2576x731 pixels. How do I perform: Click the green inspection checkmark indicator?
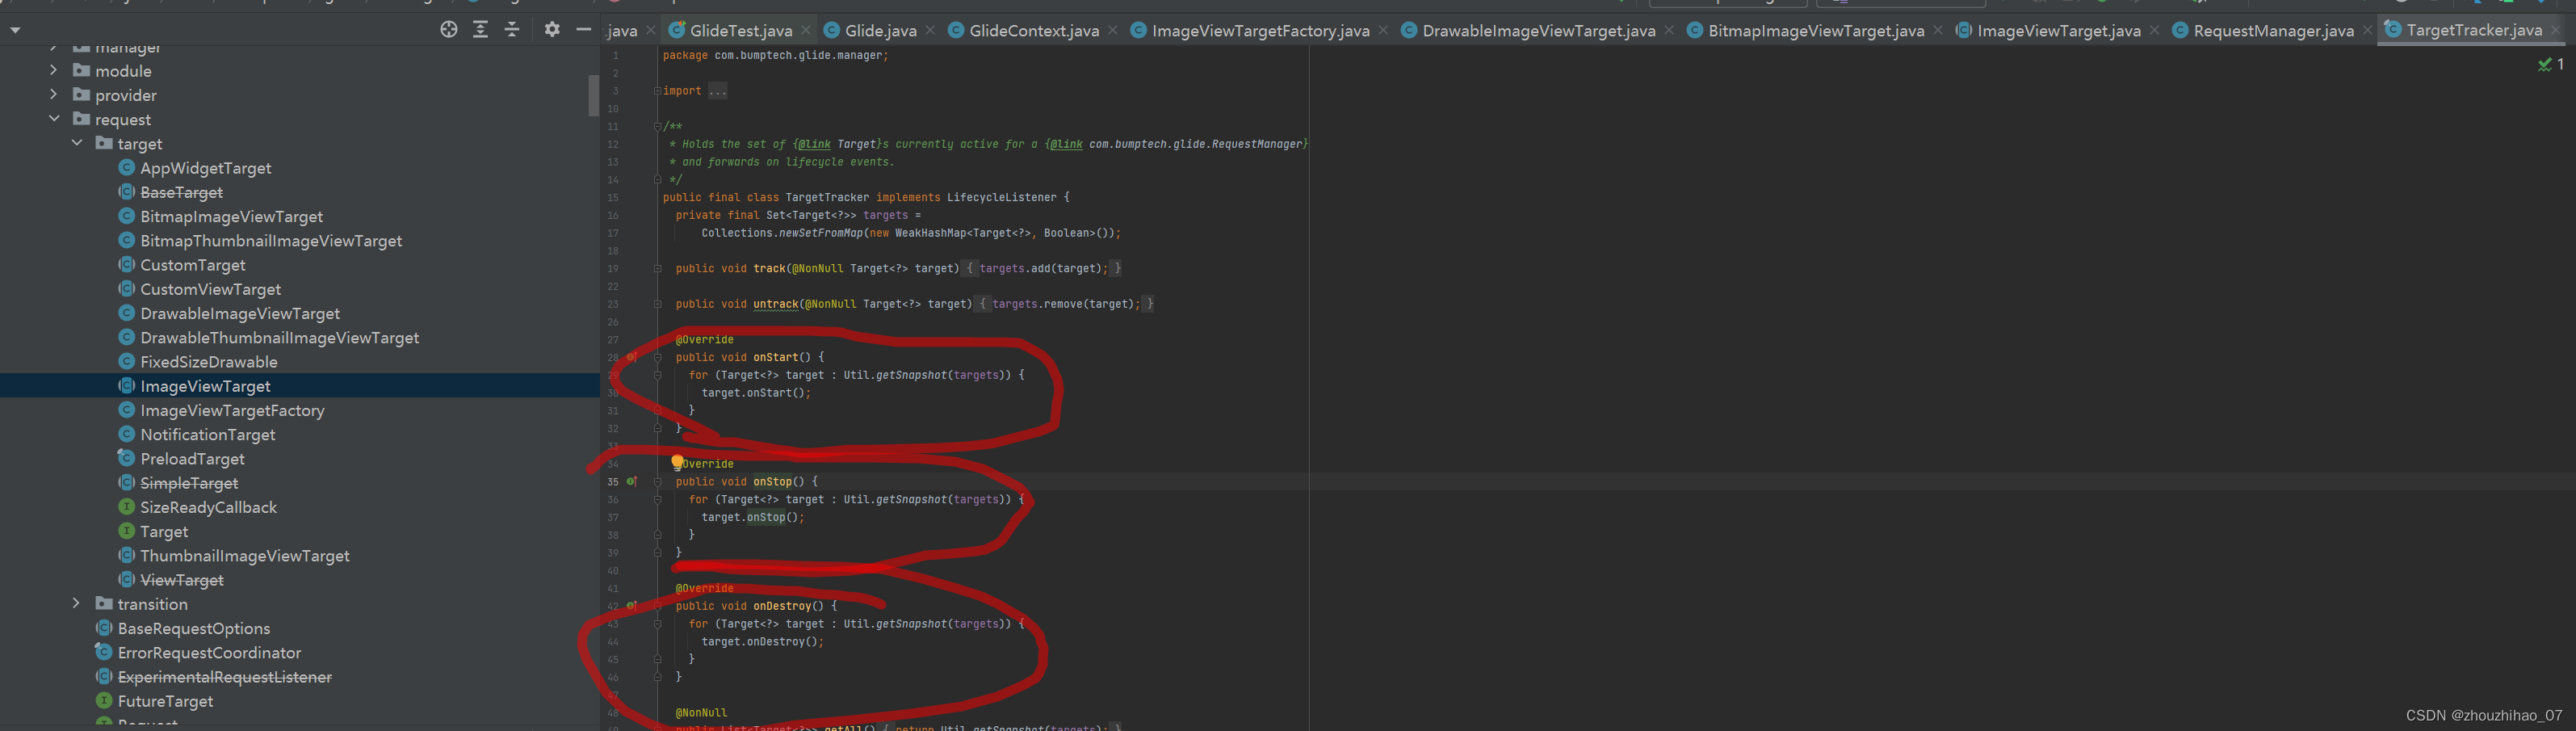point(2545,65)
